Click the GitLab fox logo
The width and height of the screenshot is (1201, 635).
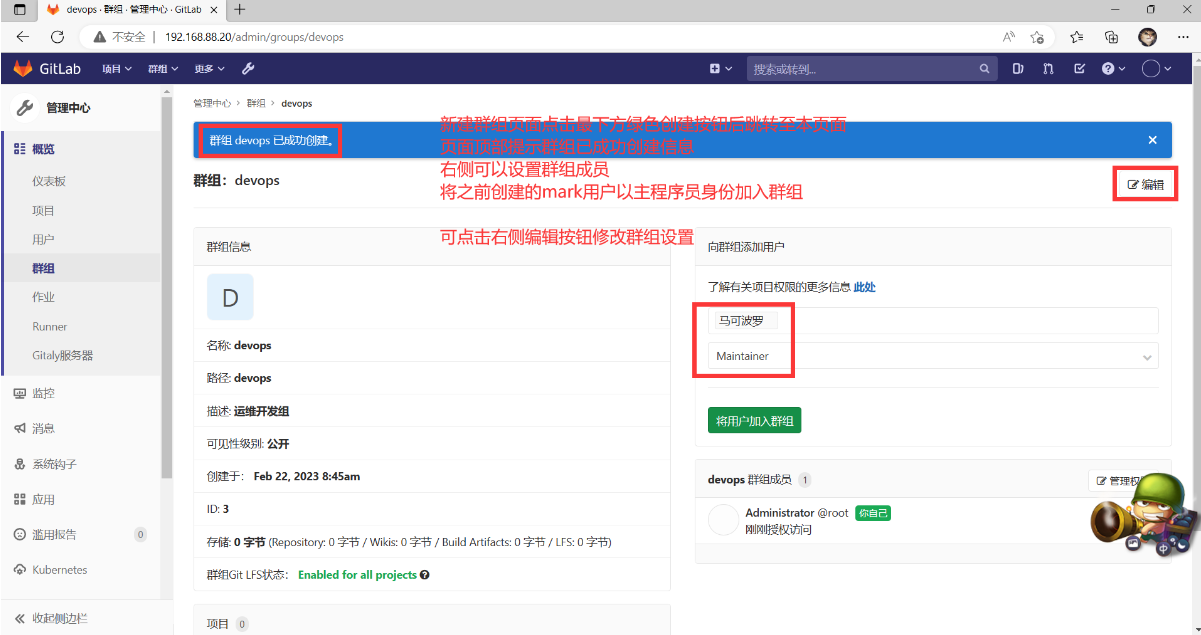22,69
